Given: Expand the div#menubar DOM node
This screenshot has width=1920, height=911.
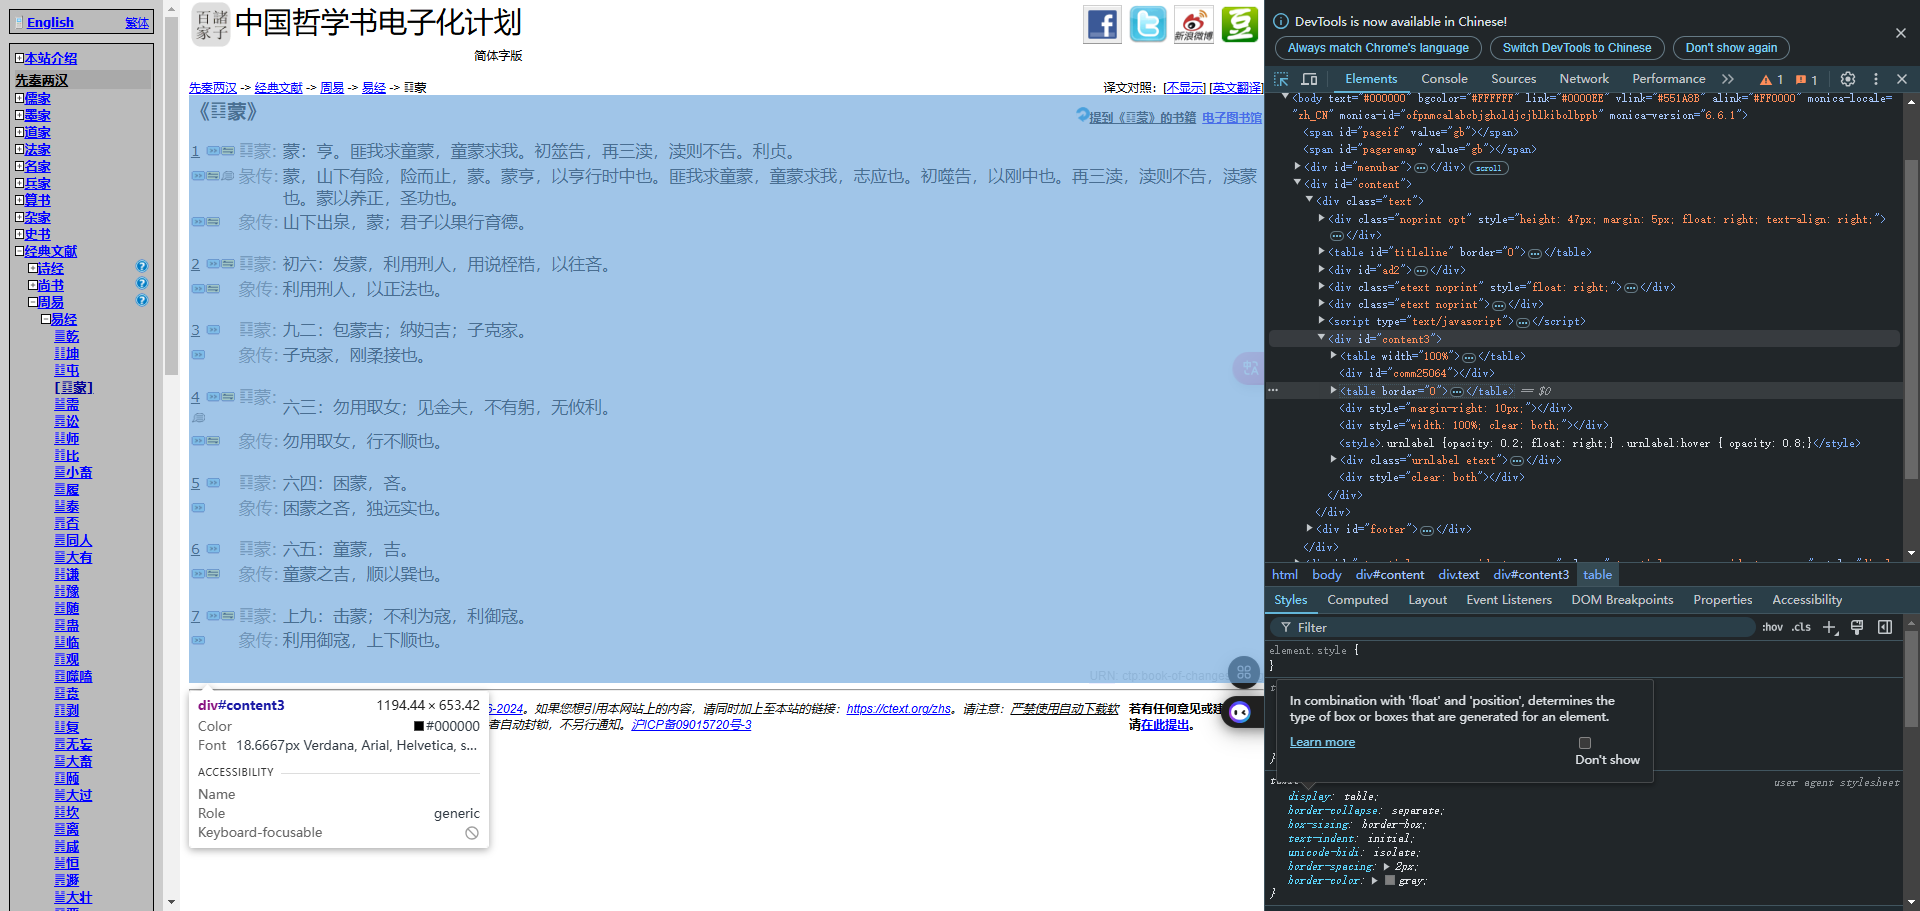Looking at the screenshot, I should (x=1297, y=167).
